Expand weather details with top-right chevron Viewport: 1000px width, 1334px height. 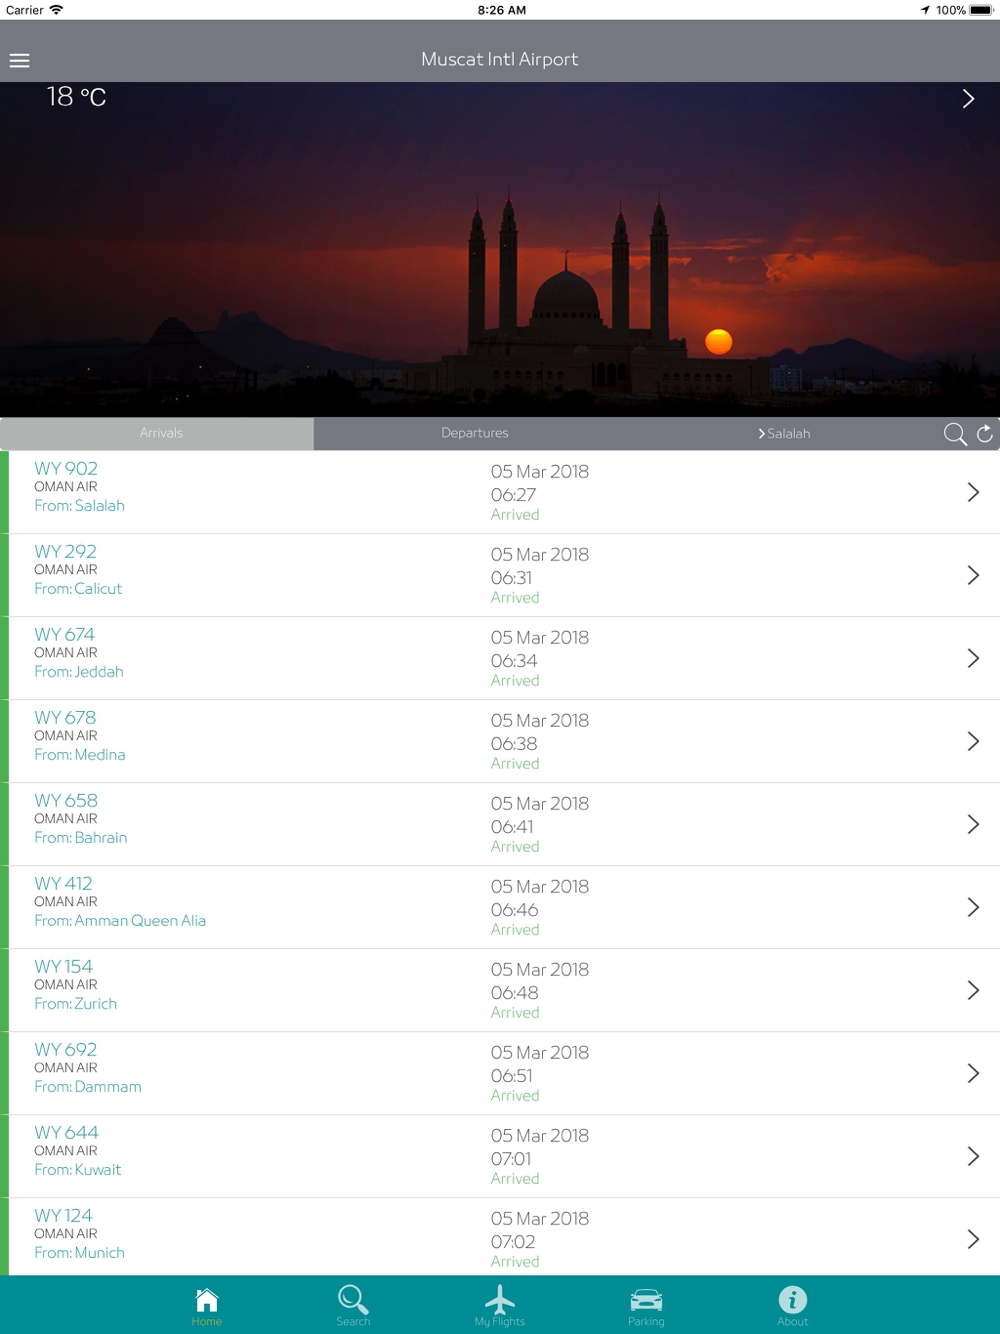coord(968,98)
